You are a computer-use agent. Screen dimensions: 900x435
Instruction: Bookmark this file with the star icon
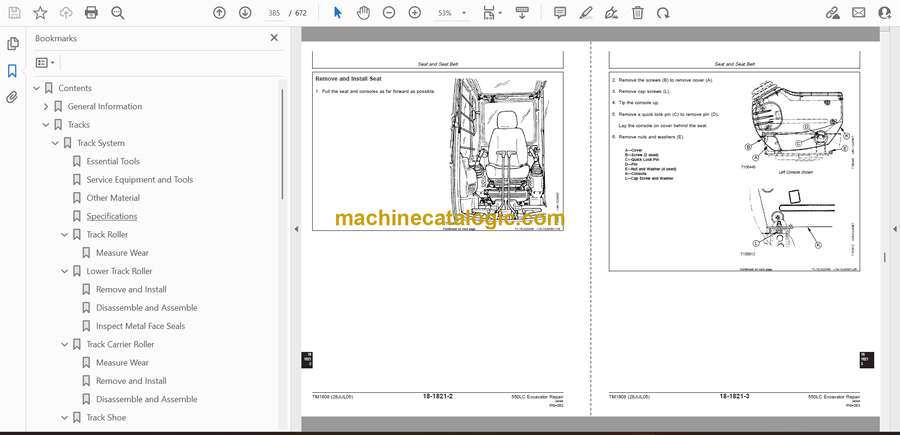coord(40,13)
